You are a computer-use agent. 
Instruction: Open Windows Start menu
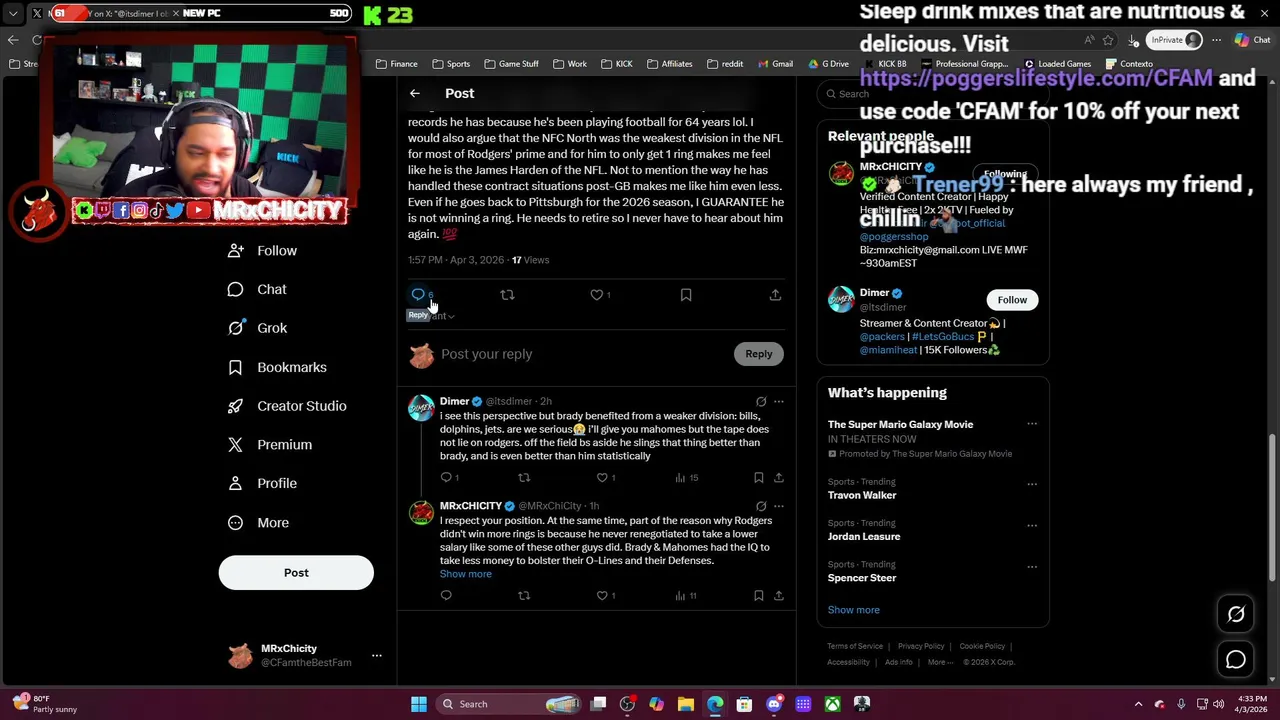click(419, 704)
